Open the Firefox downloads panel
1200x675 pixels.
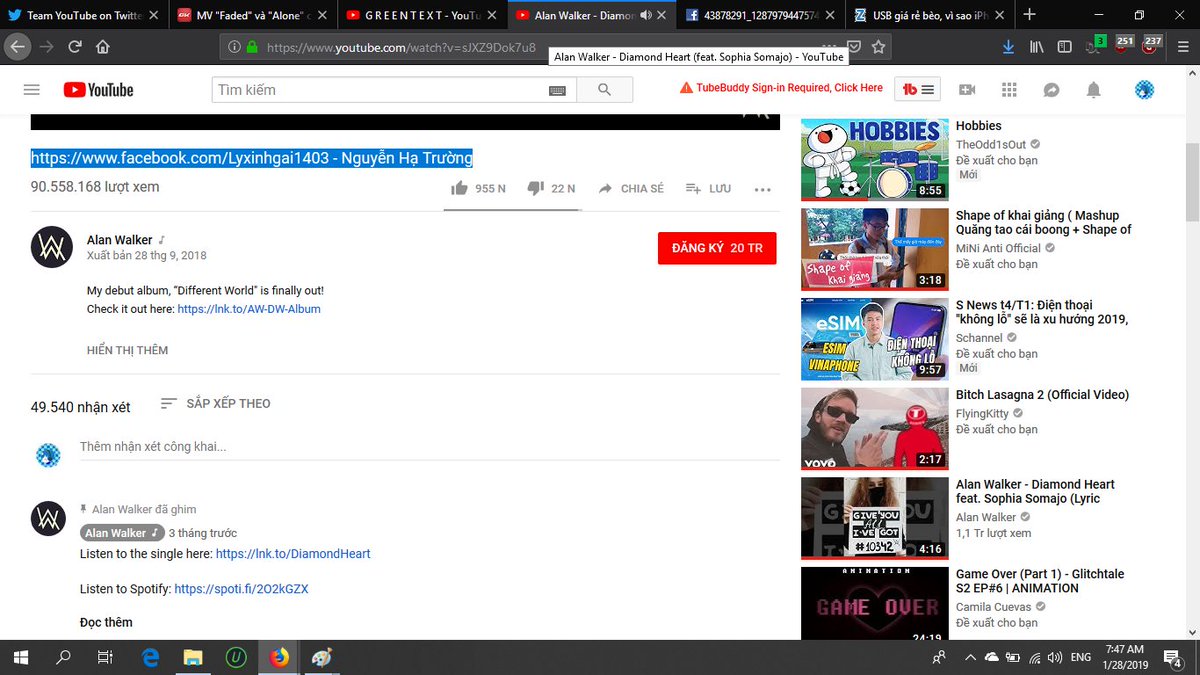(1009, 47)
